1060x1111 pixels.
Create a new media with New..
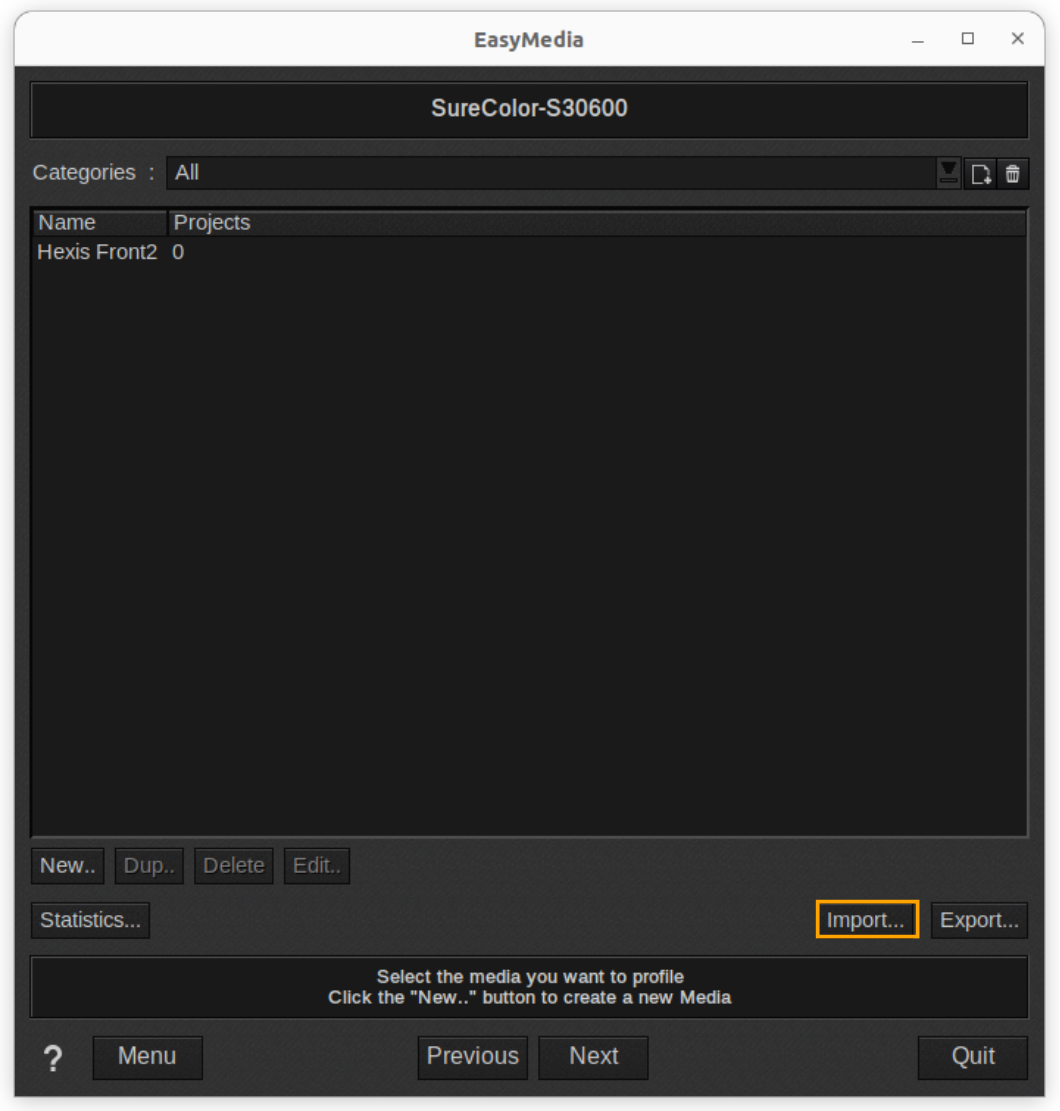click(67, 865)
